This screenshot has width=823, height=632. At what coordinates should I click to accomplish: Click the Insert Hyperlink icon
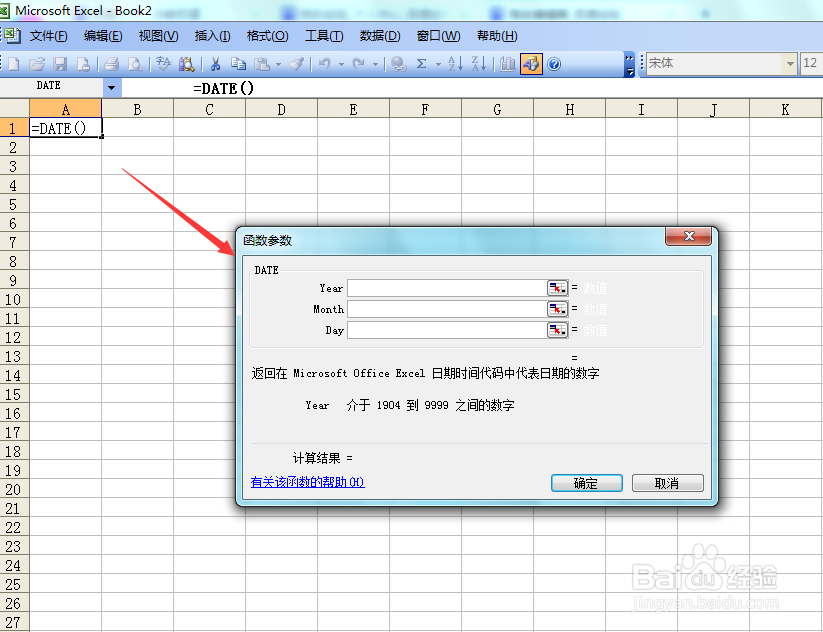398,64
